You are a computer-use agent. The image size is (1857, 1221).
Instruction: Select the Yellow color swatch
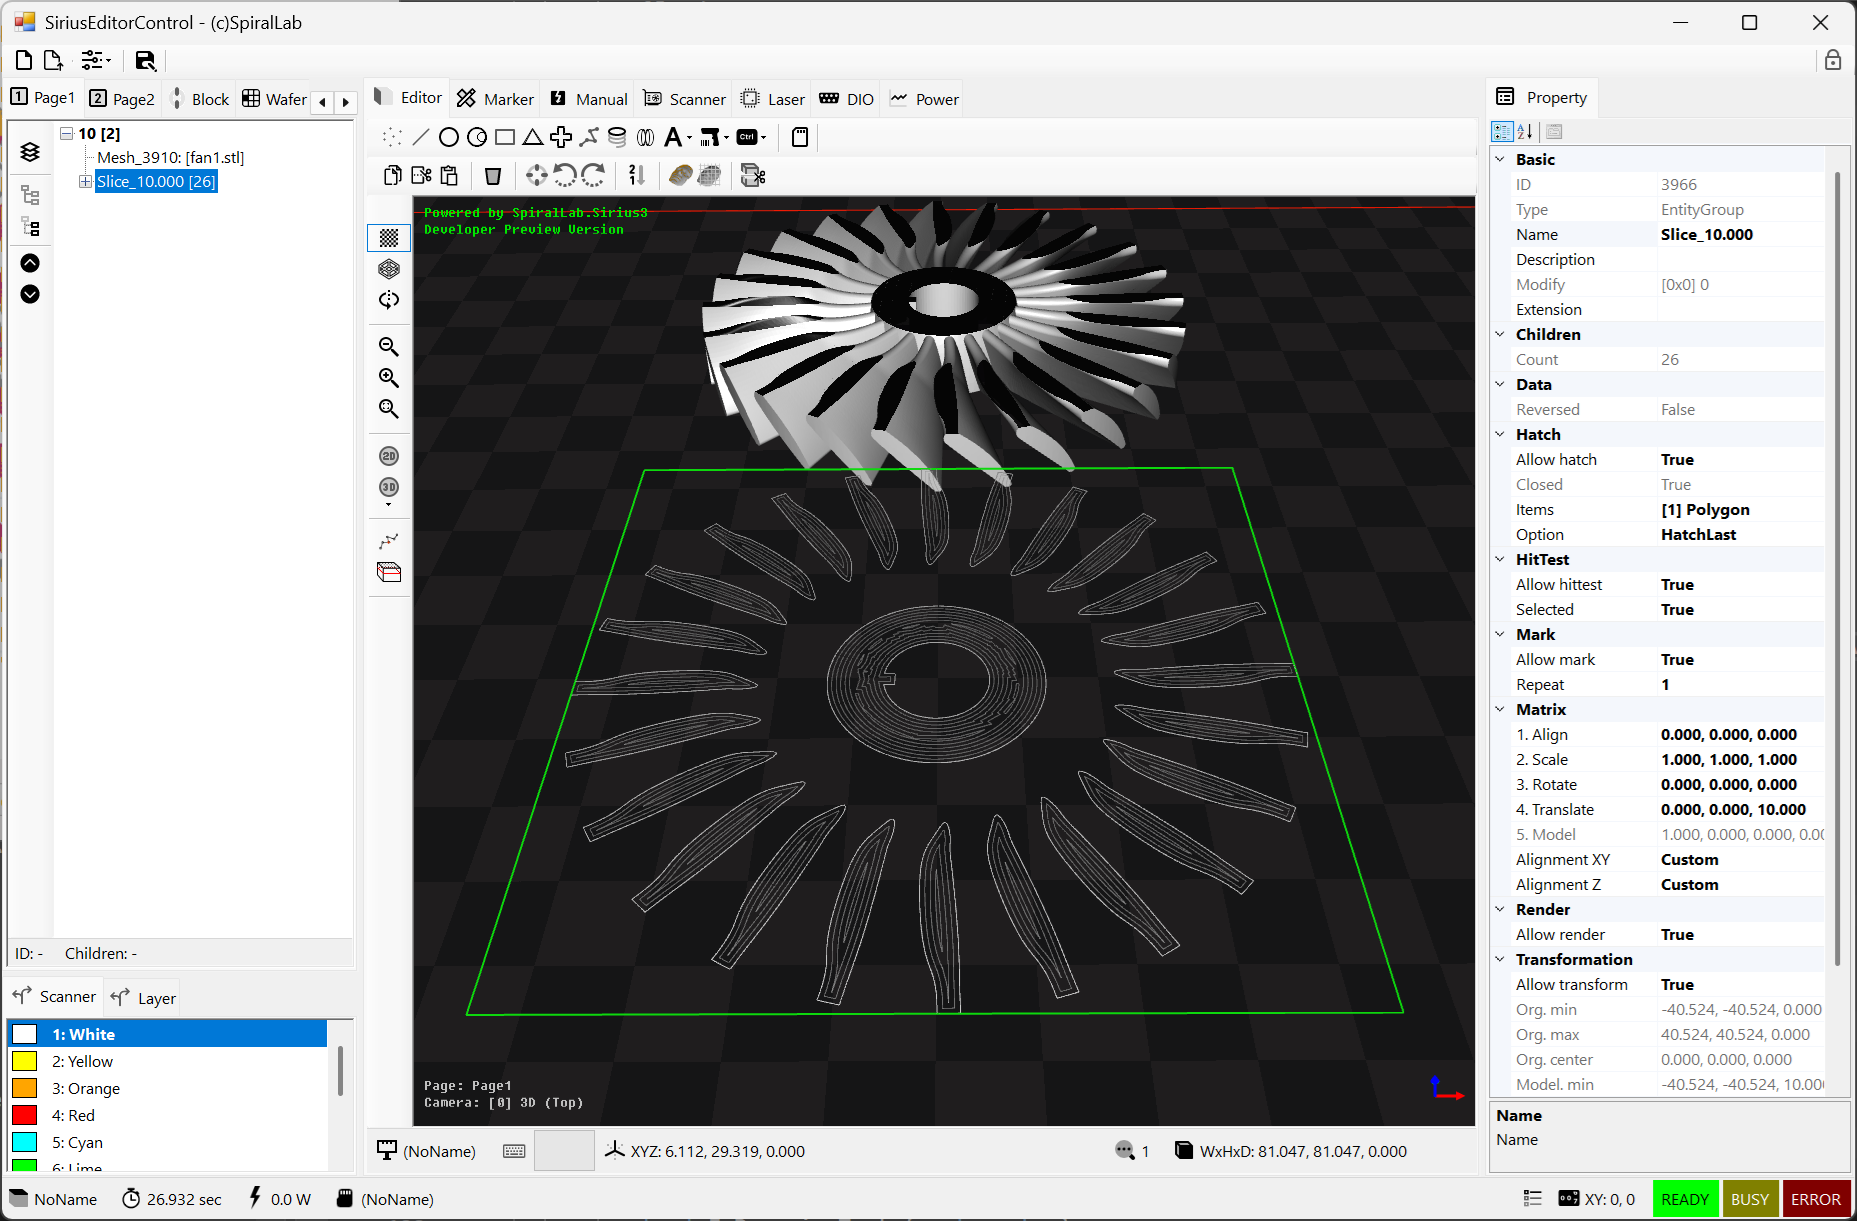point(25,1061)
